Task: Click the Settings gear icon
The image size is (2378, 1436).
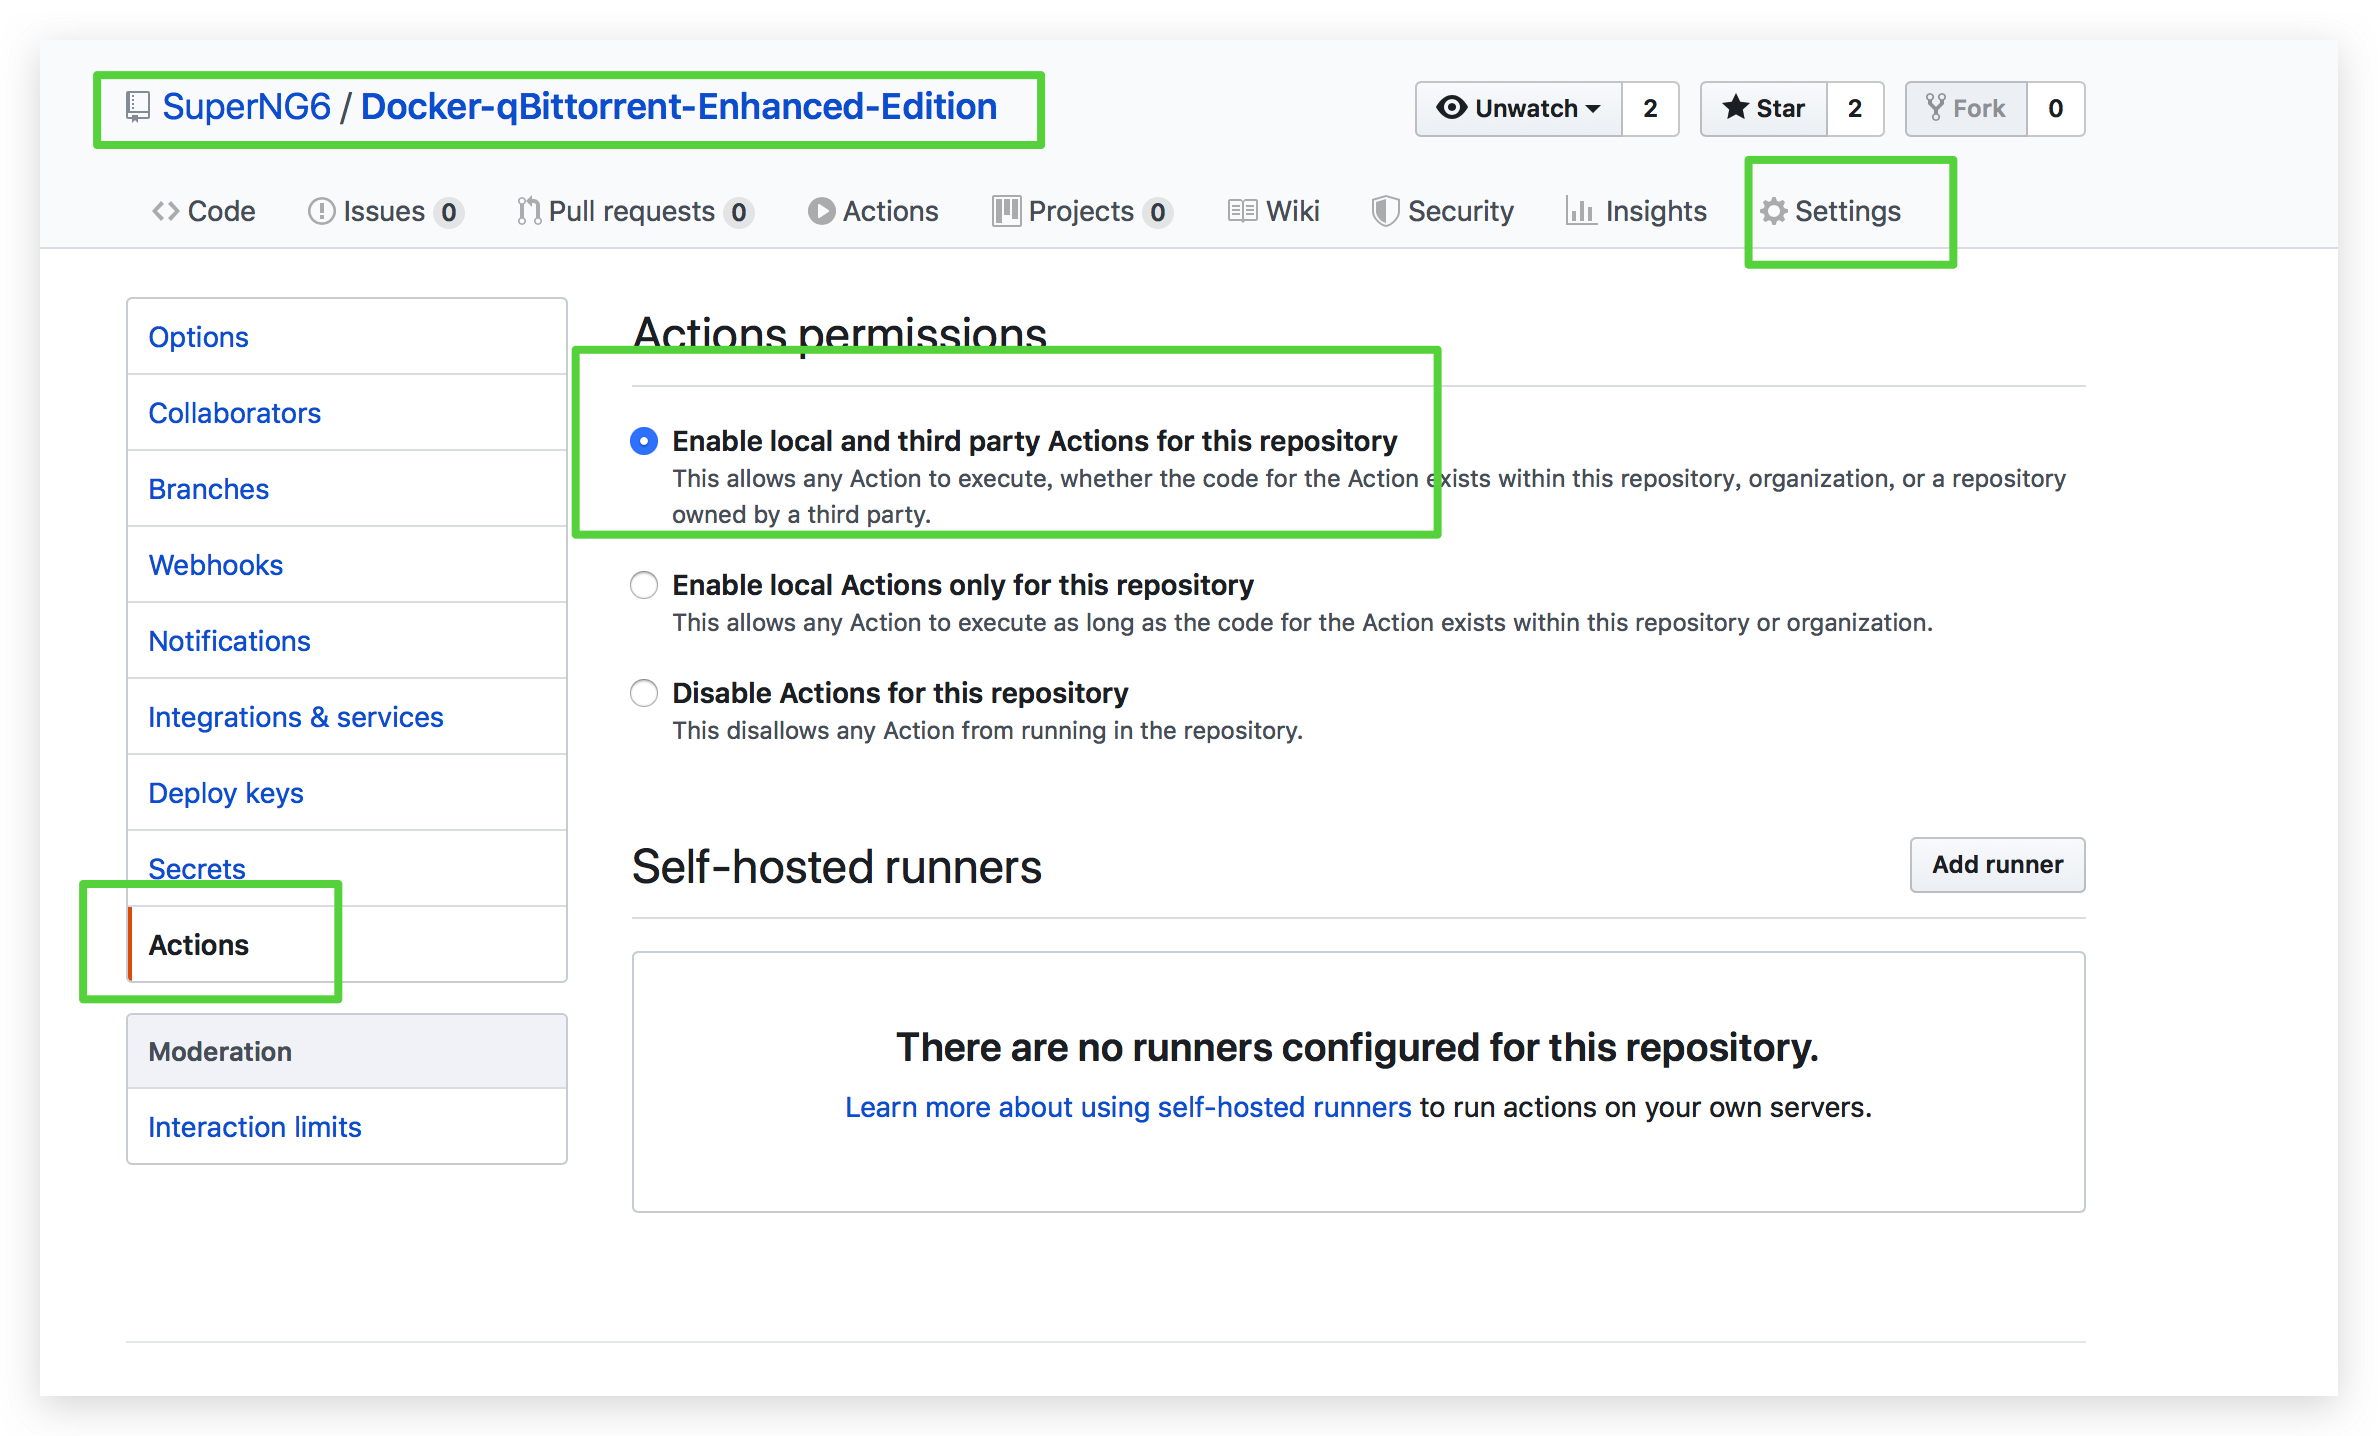Action: (1774, 211)
